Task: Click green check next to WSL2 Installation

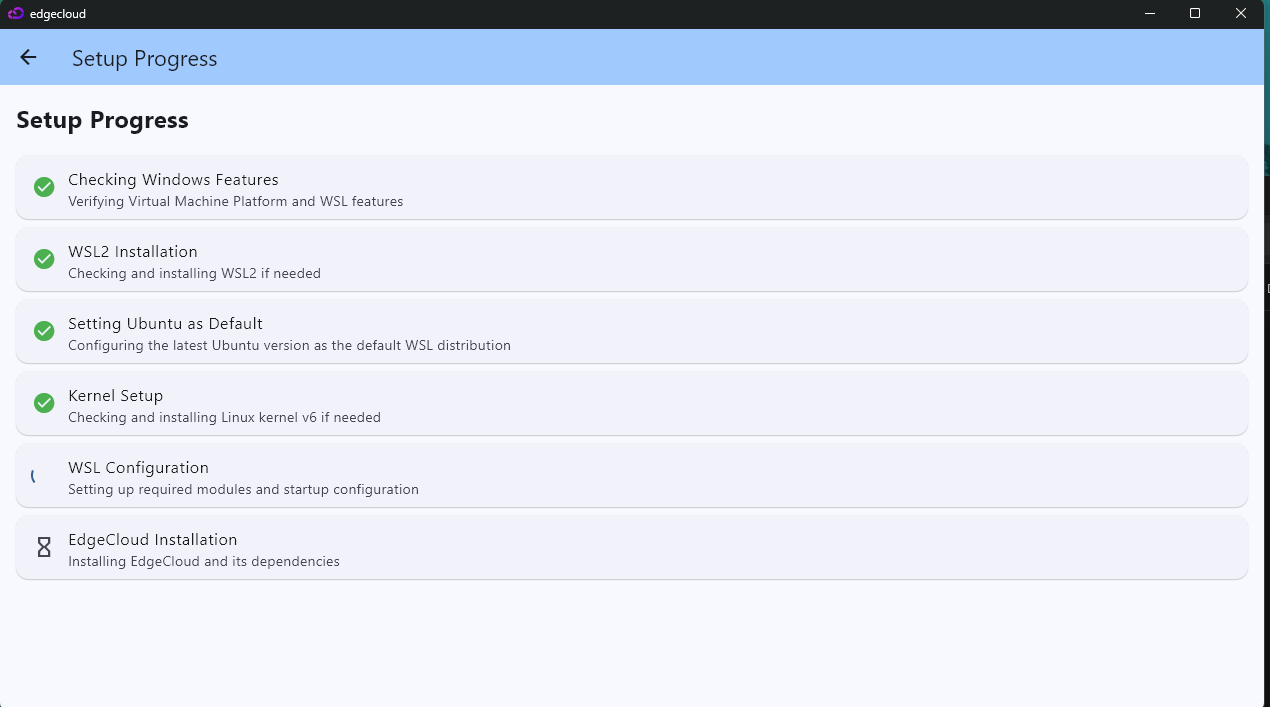Action: (x=44, y=259)
